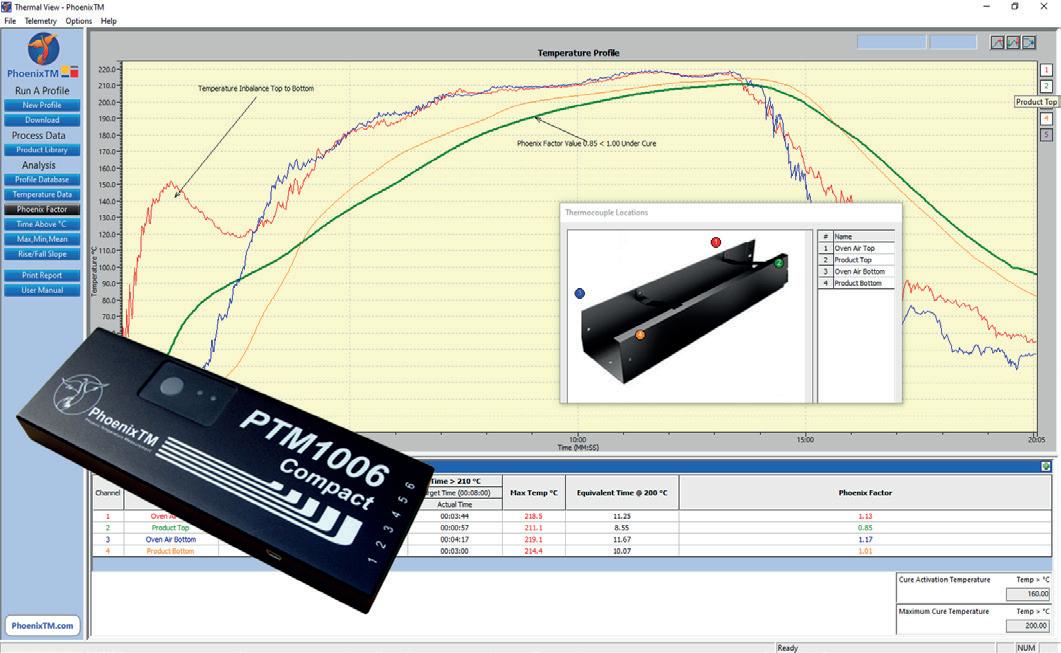Screen dimensions: 1061x653
Task: Open the Telemetry menu
Action: click(x=41, y=21)
